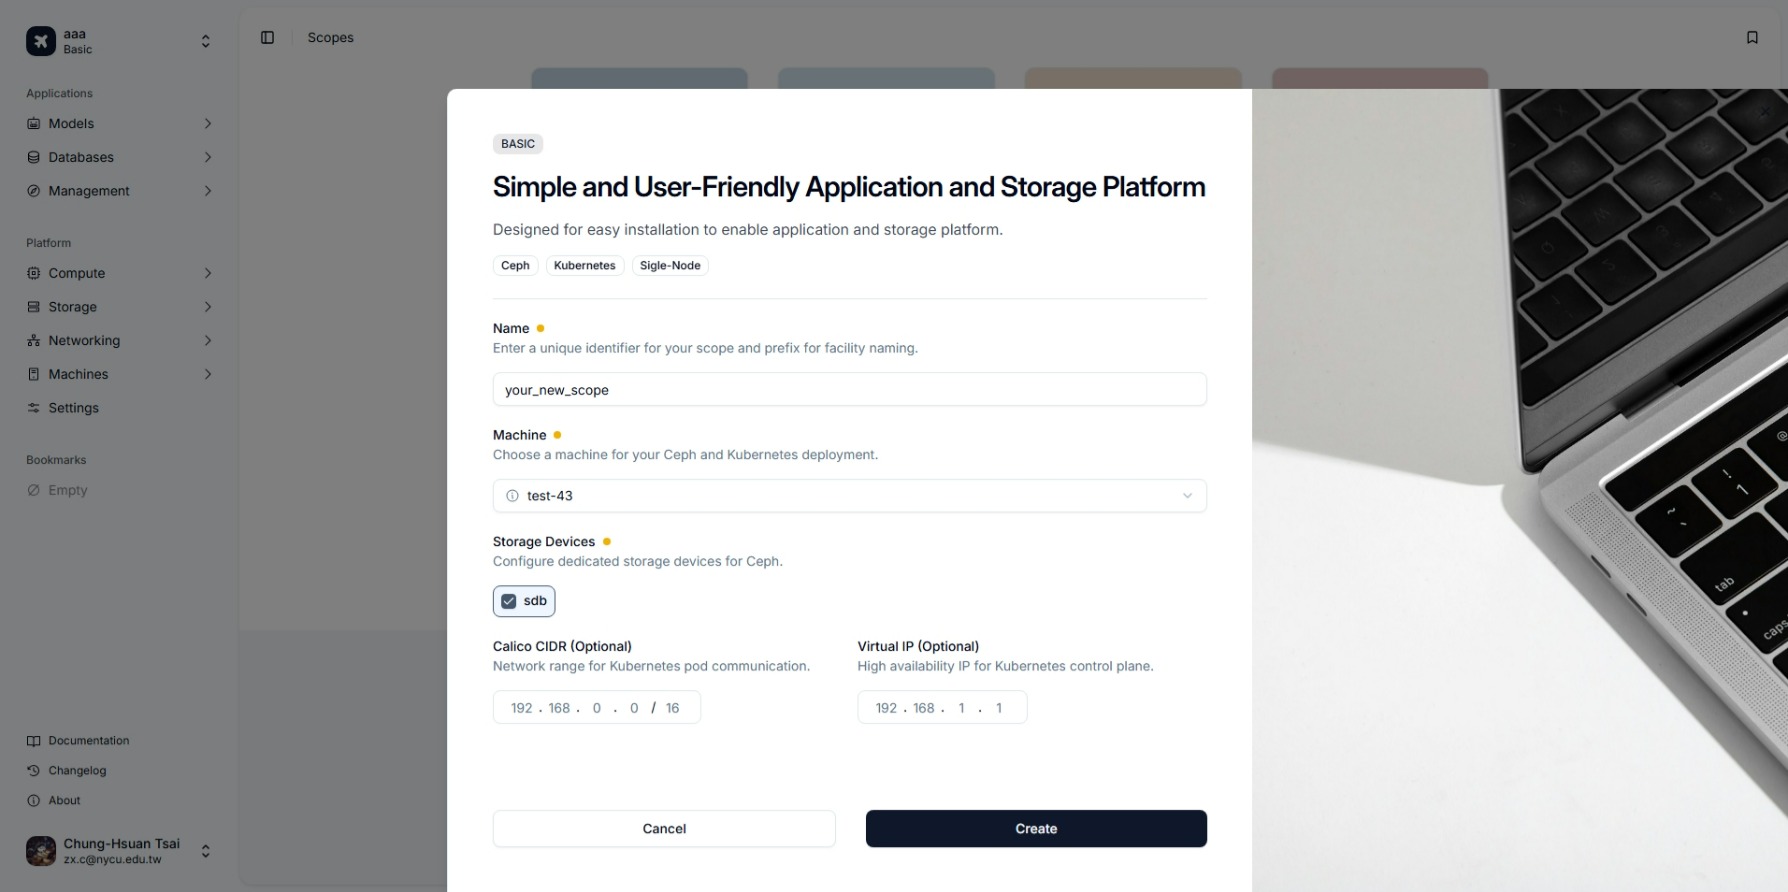Click the Virtual IP first octet field

[x=886, y=708]
